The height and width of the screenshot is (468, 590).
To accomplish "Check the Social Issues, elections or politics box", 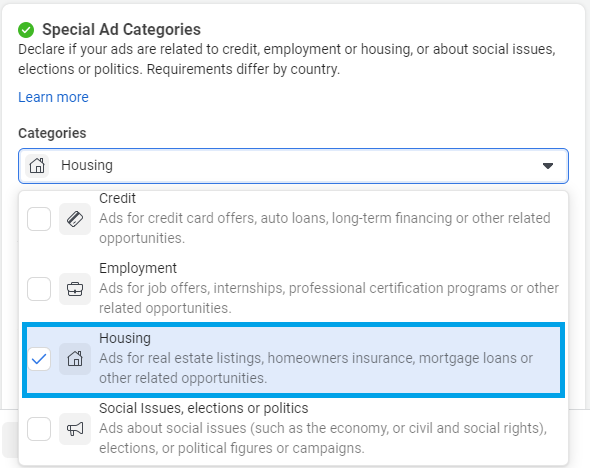I will [x=39, y=429].
